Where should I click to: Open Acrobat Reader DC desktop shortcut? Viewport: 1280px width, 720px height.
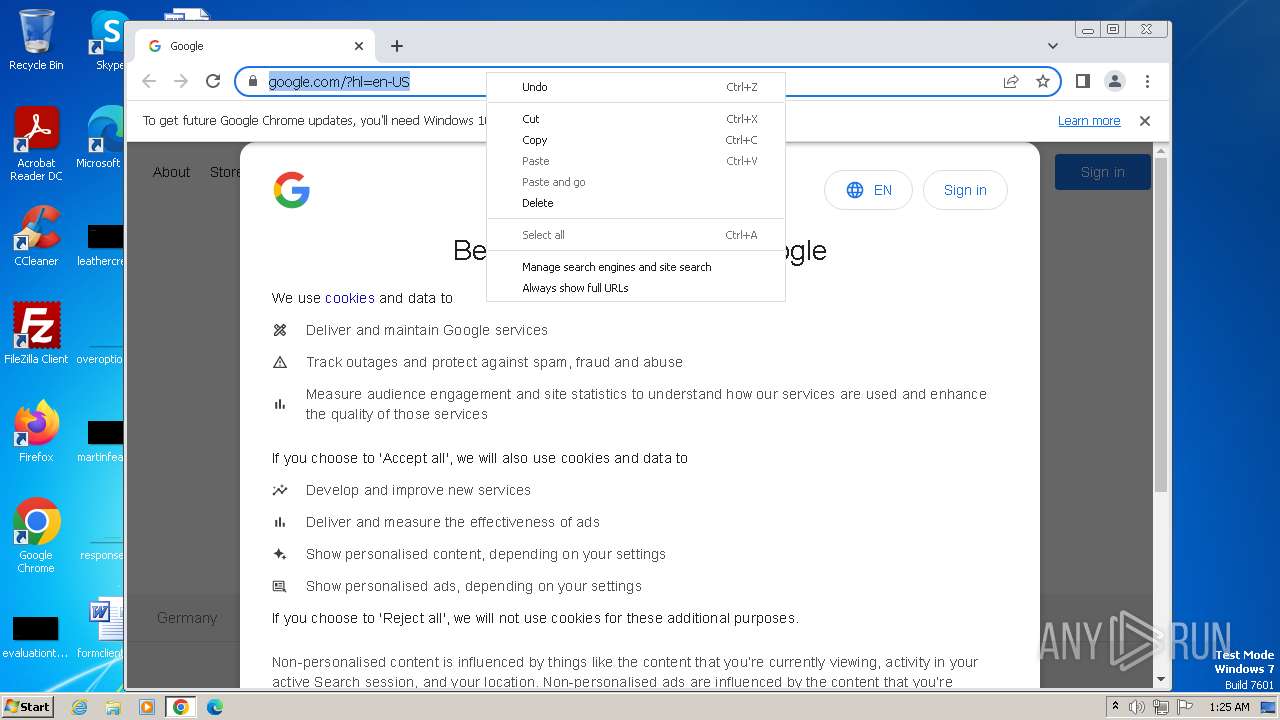pos(36,145)
